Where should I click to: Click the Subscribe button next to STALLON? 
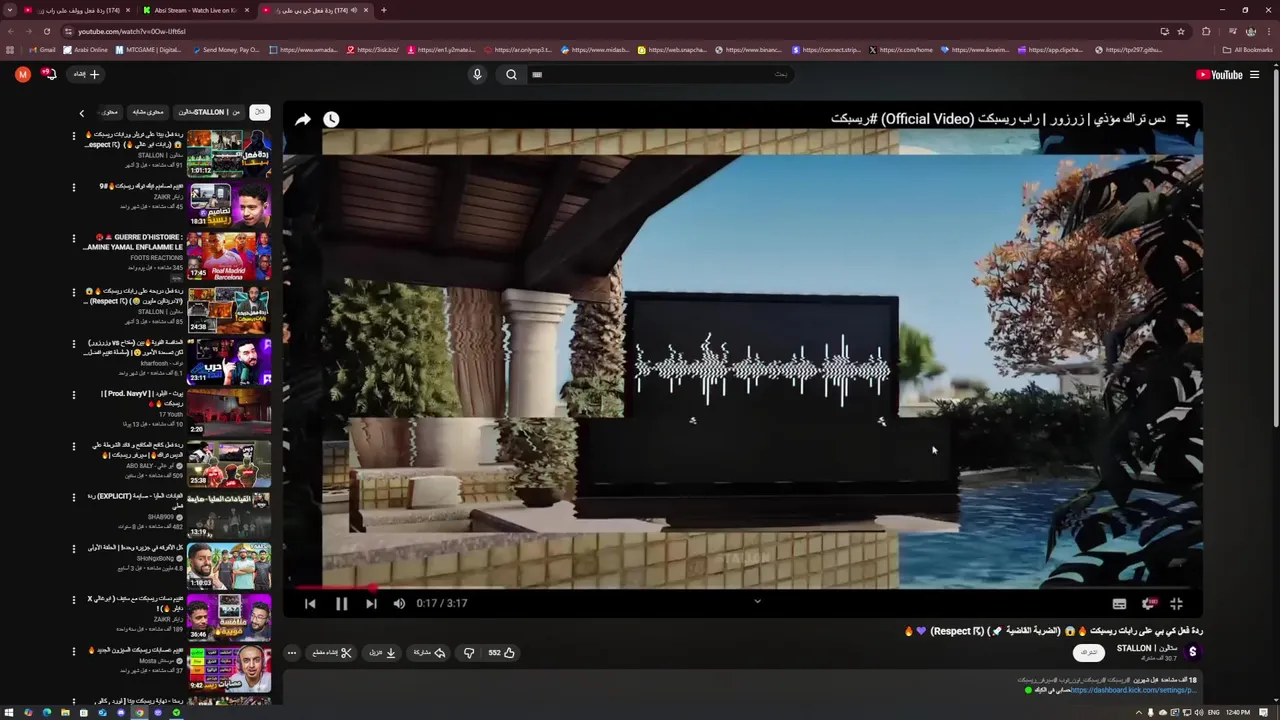click(1089, 652)
